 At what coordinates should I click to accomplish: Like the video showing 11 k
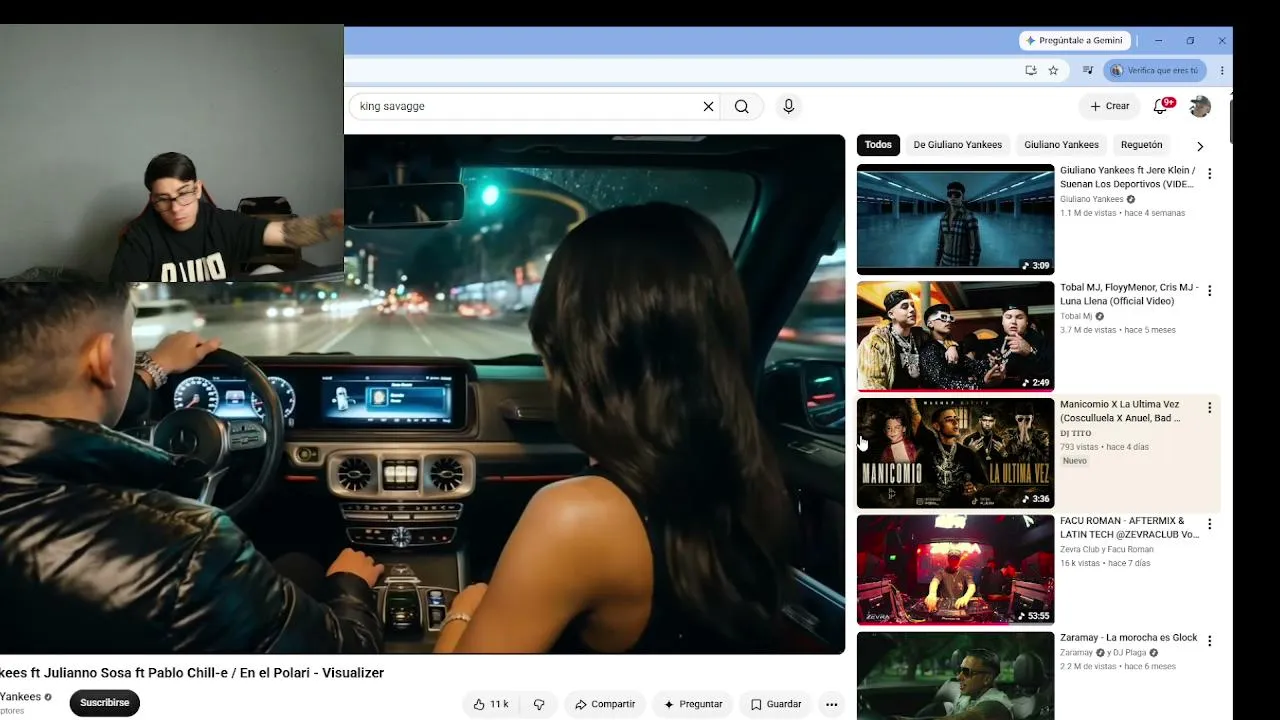tap(490, 704)
